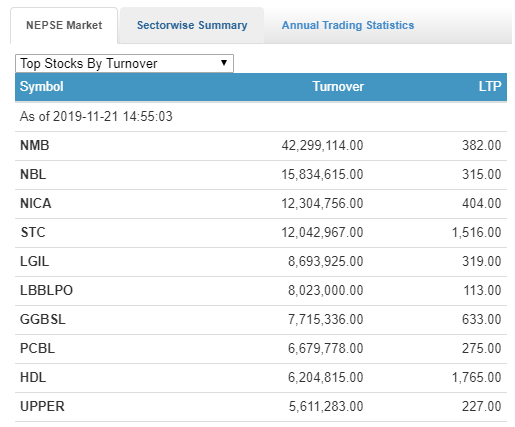Click GGBSL's LTP value 633.00

[x=481, y=320]
